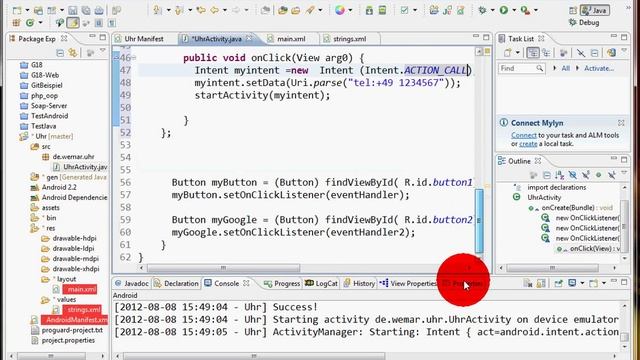Toggle alphabetical Sort in Outline toolbar
This screenshot has height=360, width=640.
(x=560, y=175)
